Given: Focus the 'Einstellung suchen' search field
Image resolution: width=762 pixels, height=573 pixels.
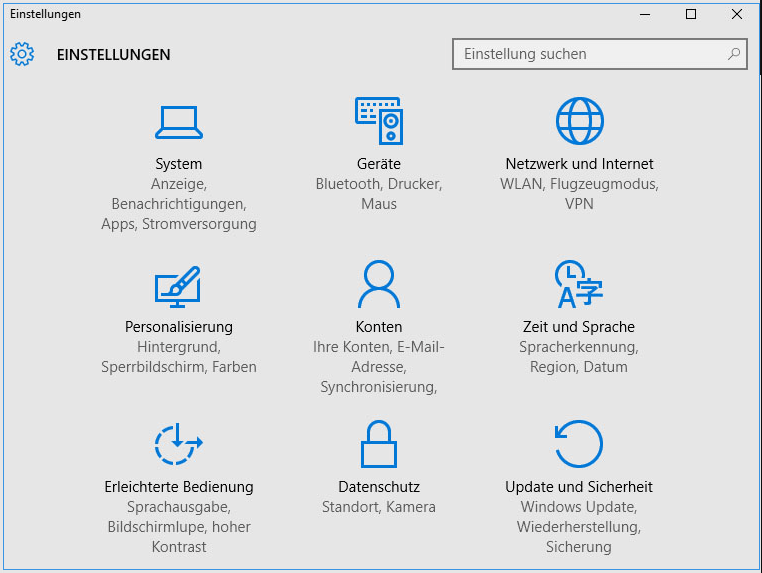Looking at the screenshot, I should [x=600, y=54].
